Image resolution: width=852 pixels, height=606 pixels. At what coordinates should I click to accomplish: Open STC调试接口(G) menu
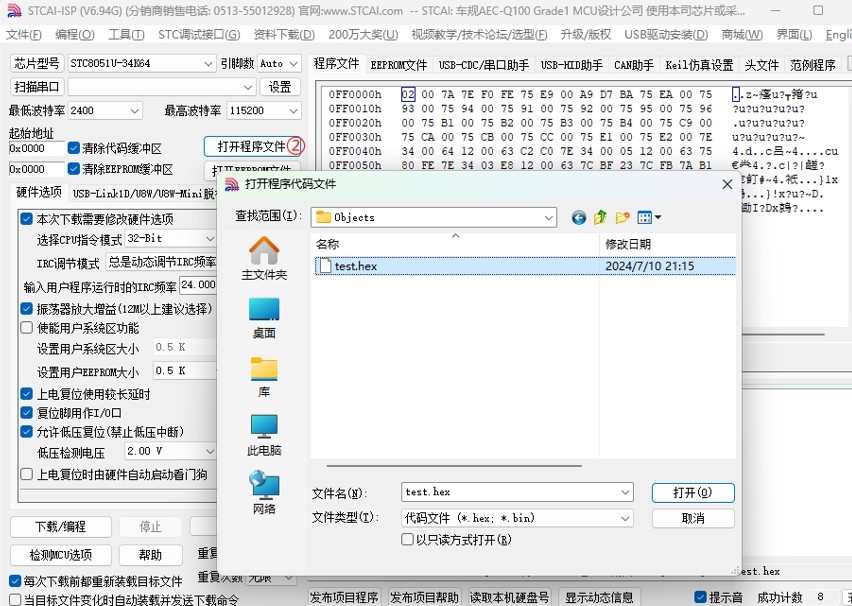pos(199,35)
